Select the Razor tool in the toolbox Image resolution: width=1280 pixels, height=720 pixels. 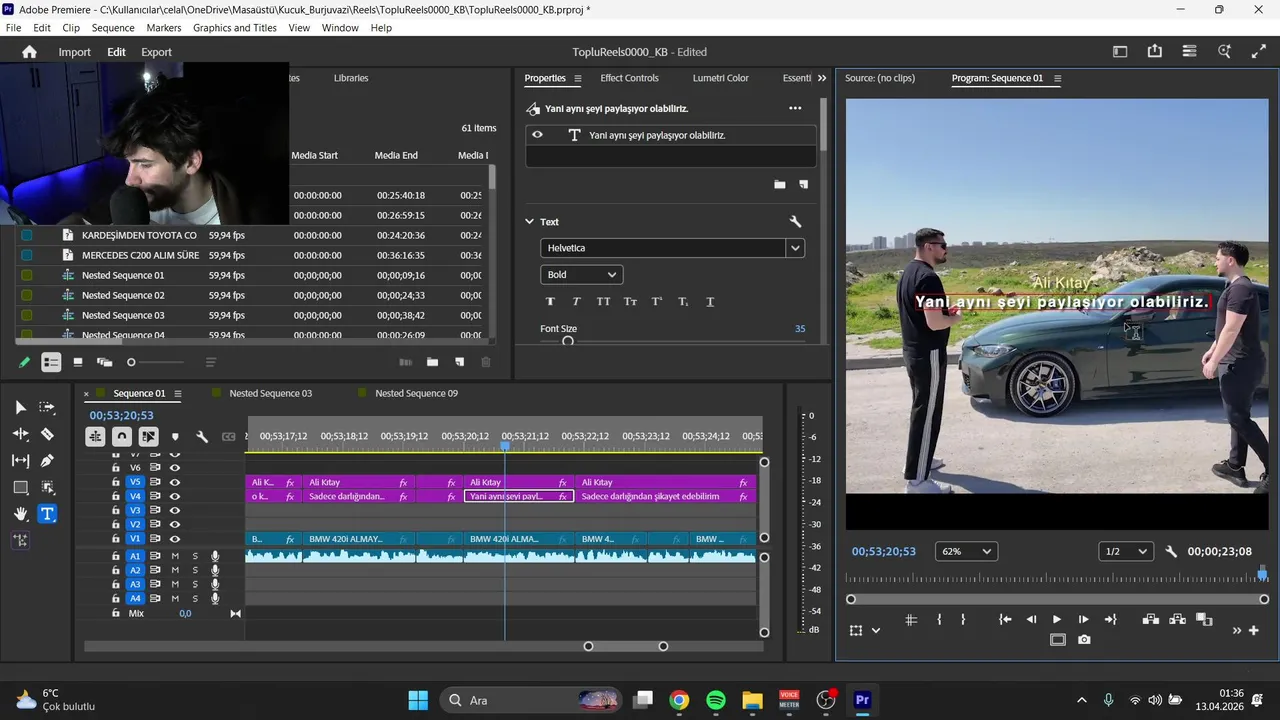coord(47,434)
